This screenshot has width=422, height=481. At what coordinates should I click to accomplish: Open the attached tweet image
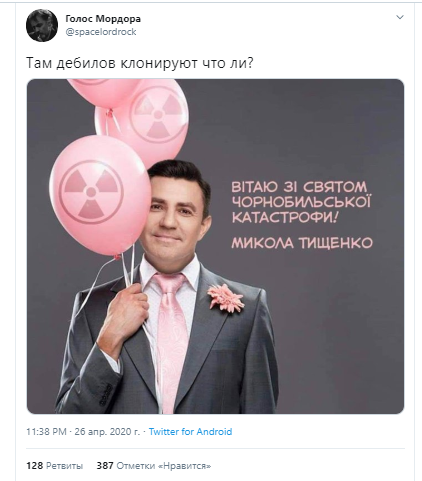coord(215,246)
